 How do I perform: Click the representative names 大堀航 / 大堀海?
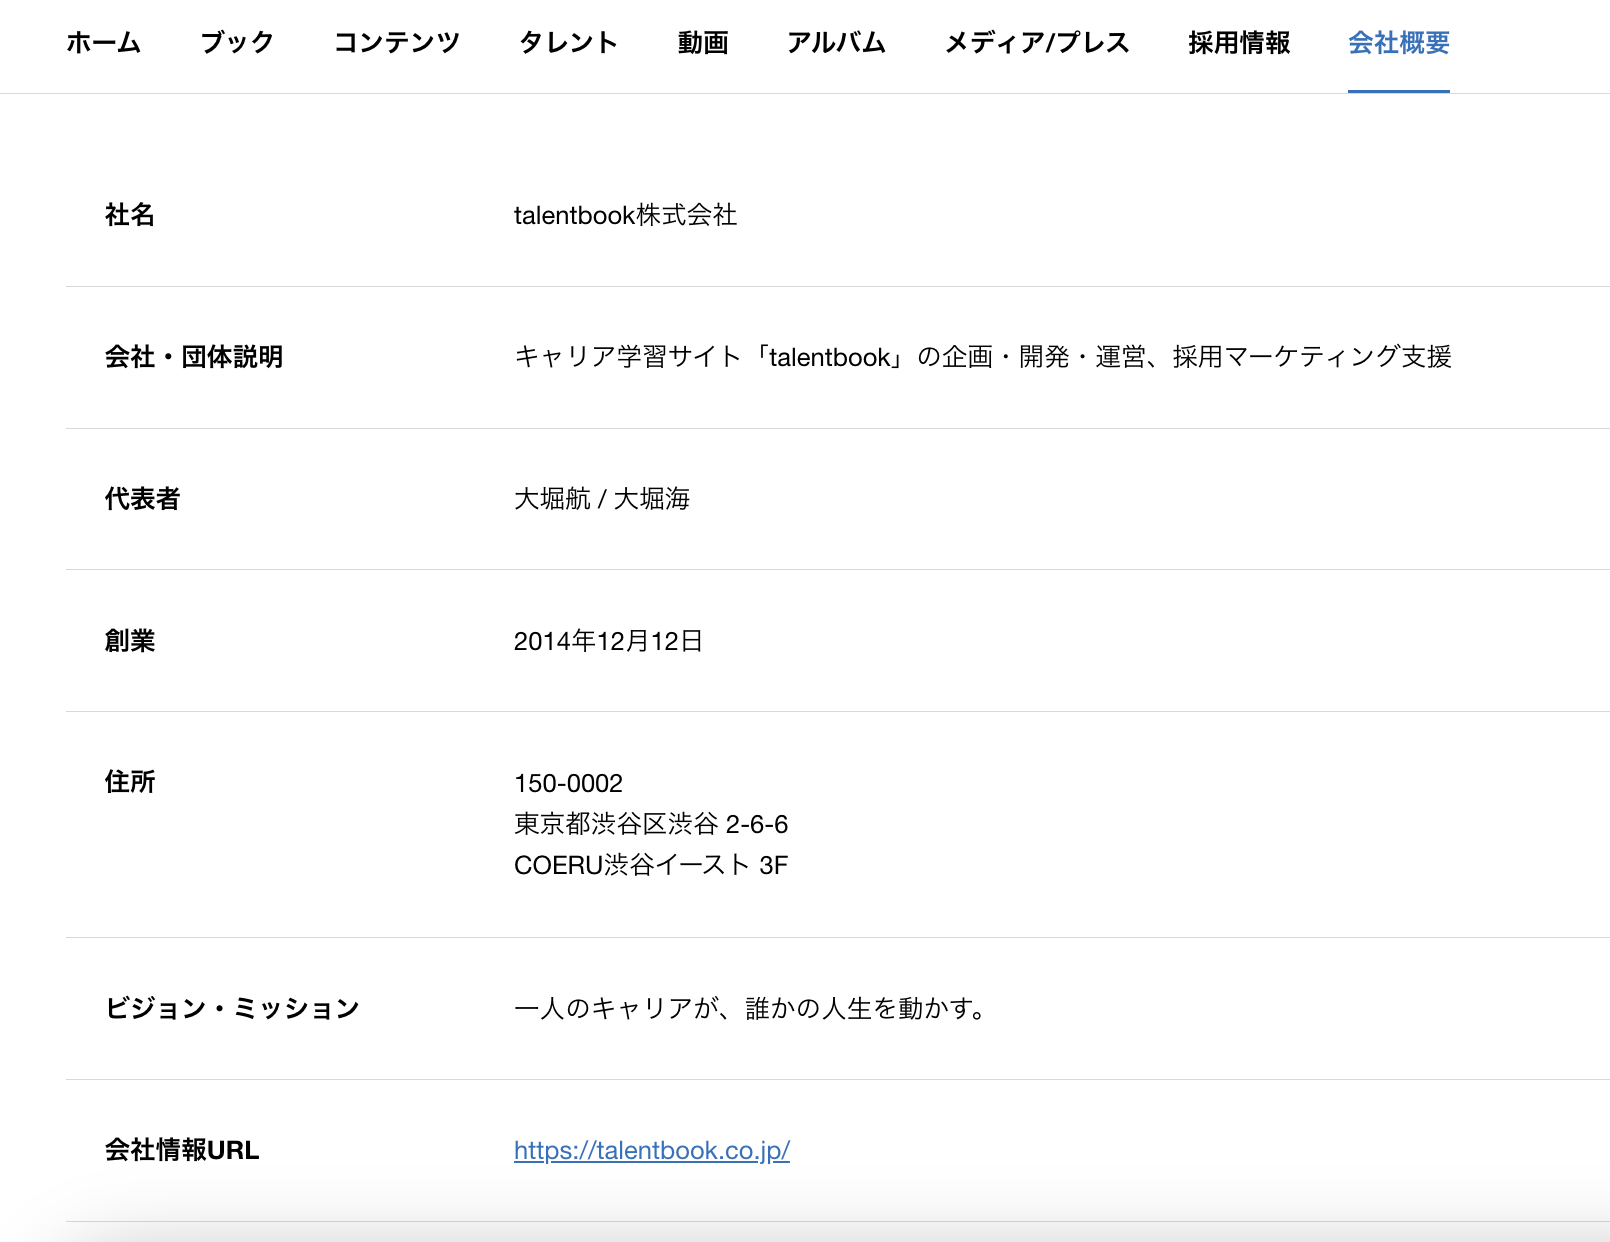tap(601, 499)
